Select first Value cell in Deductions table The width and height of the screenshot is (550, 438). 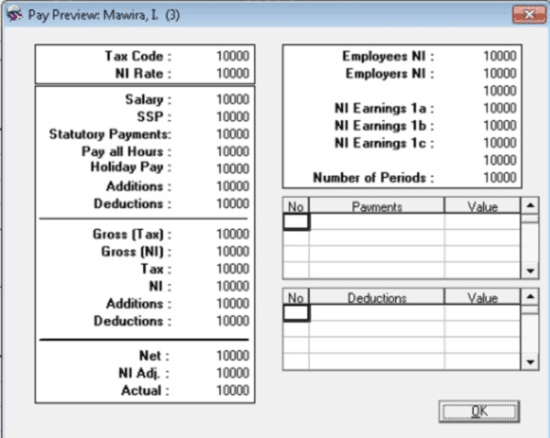point(482,313)
